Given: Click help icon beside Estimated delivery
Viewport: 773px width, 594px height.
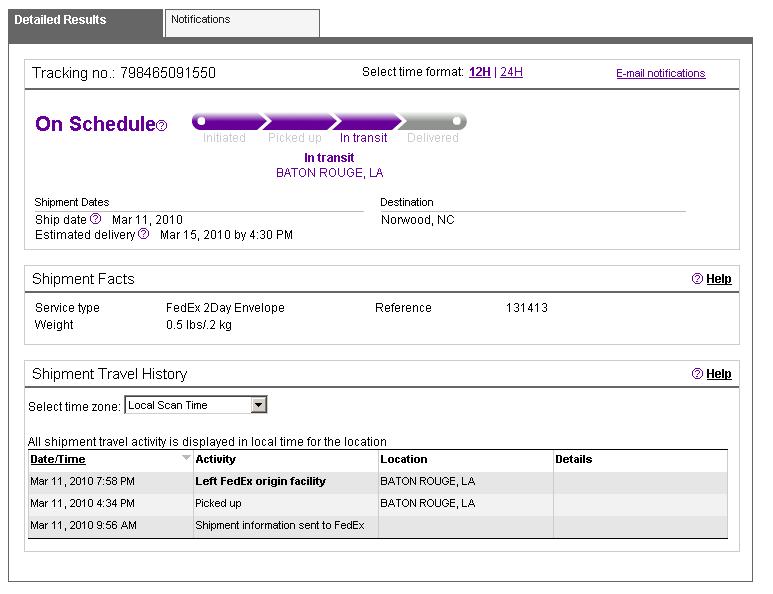Looking at the screenshot, I should coord(143,234).
